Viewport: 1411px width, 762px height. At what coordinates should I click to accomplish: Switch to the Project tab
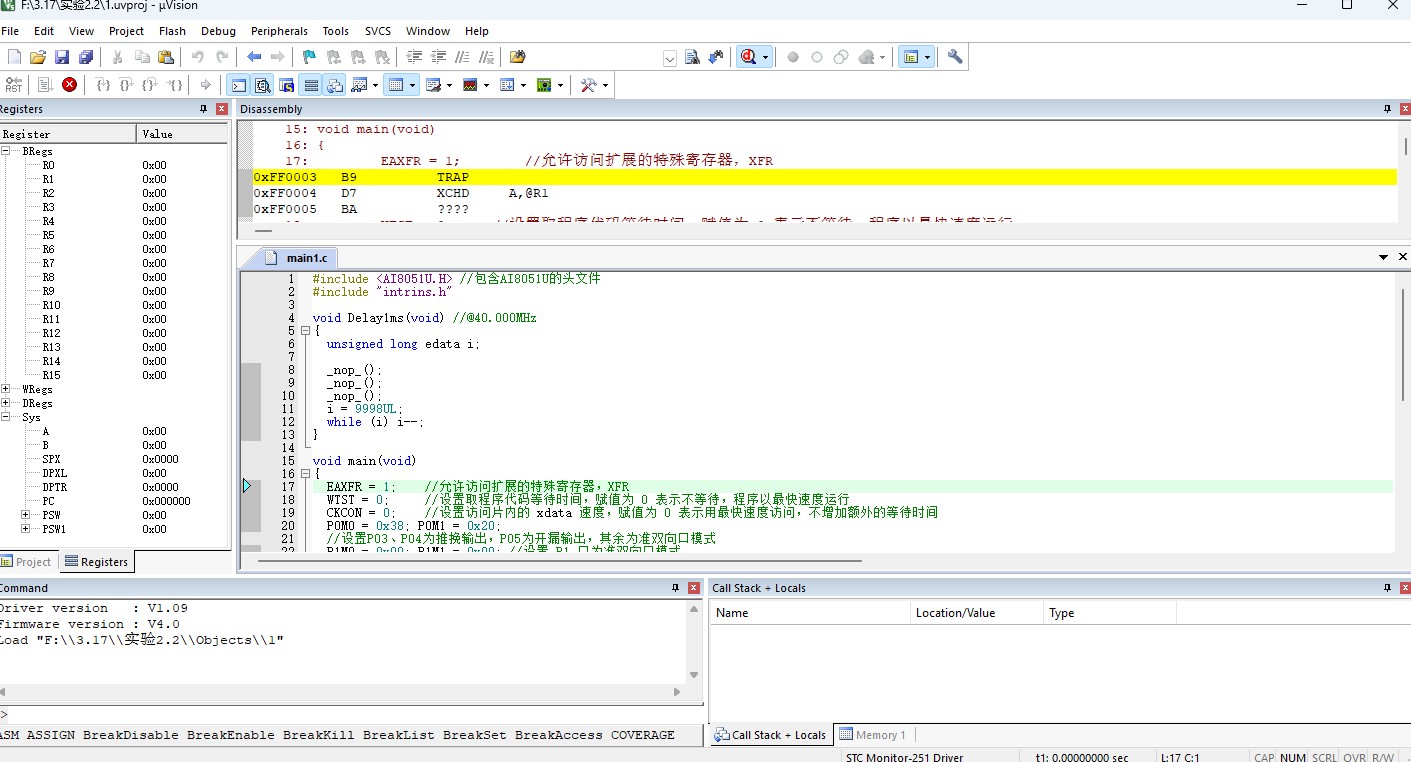(x=27, y=562)
